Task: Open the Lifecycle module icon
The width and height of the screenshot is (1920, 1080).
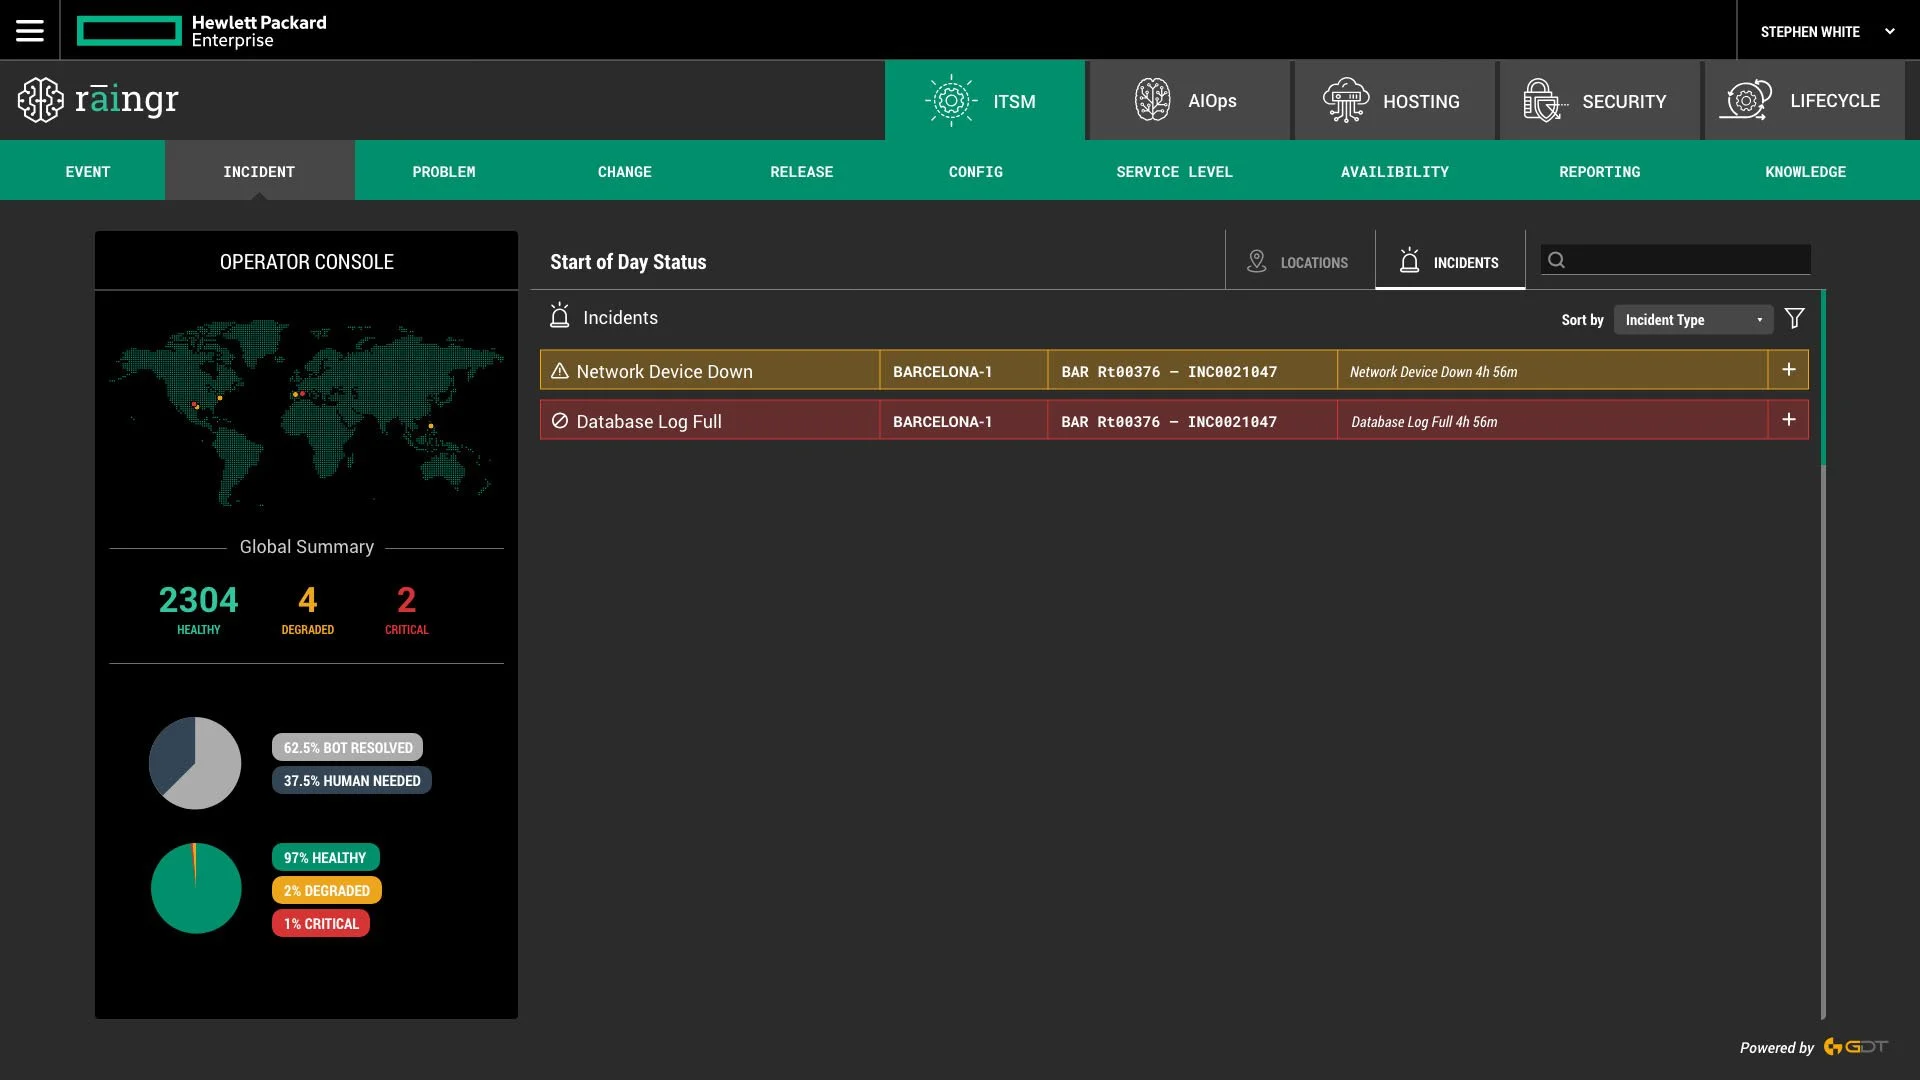Action: coord(1746,100)
